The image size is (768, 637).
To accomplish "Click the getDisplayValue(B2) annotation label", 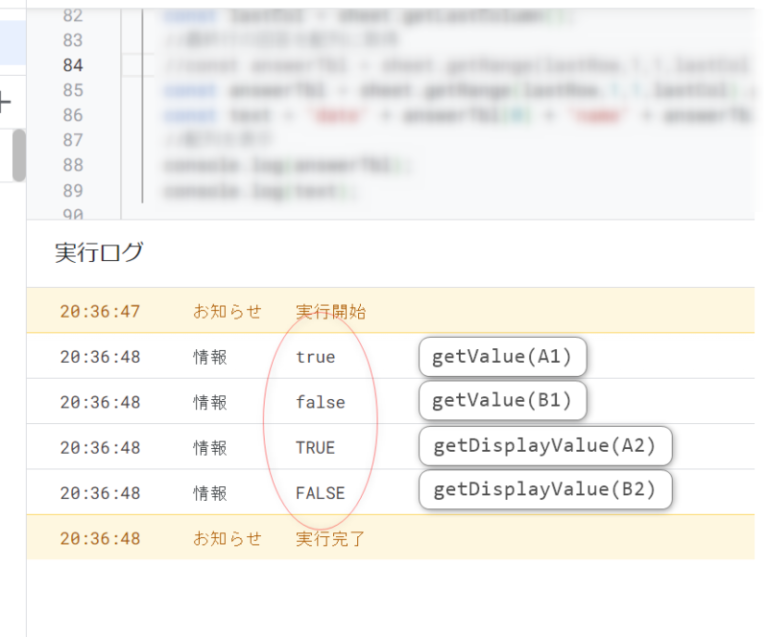I will tap(545, 490).
